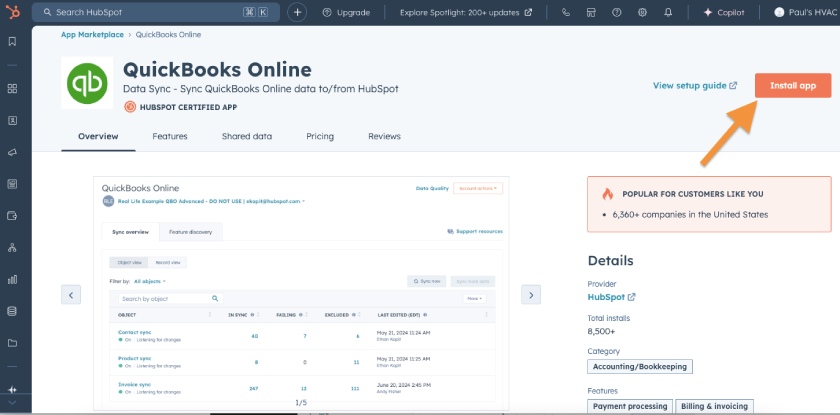The height and width of the screenshot is (415, 840).
Task: Open the Bookmarks sidebar icon
Action: tap(12, 42)
